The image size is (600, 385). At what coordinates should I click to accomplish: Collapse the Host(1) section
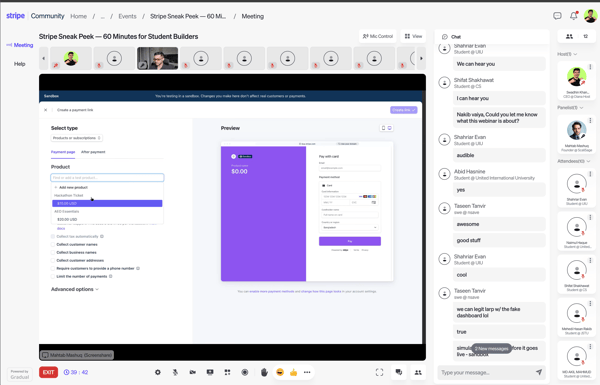(567, 54)
